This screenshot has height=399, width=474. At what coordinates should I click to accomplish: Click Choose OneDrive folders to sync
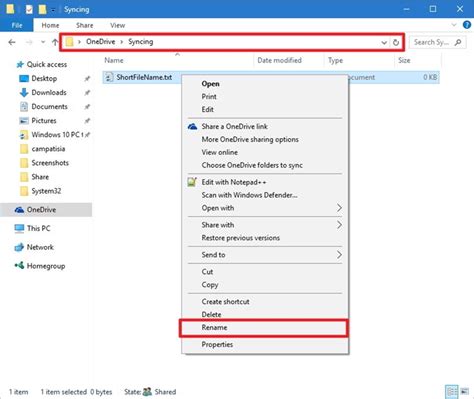(265, 165)
